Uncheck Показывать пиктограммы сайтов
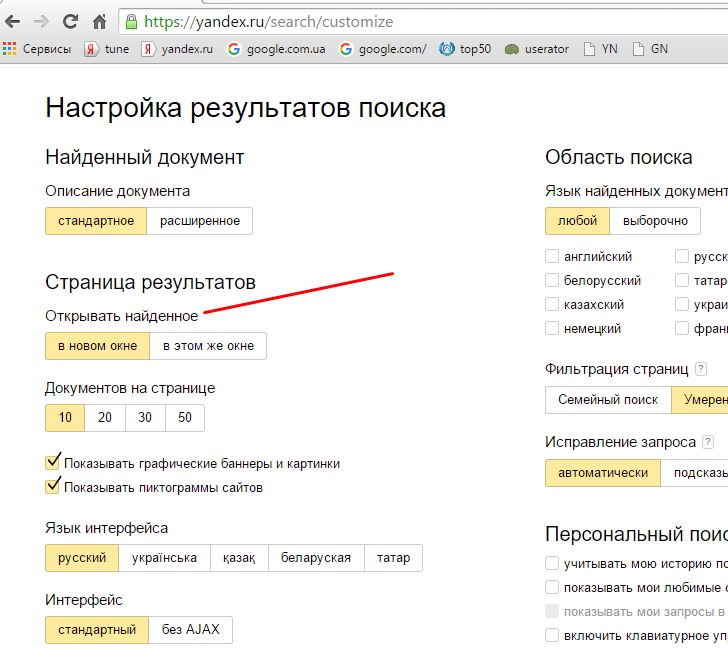Image resolution: width=728 pixels, height=649 pixels. pyautogui.click(x=52, y=487)
